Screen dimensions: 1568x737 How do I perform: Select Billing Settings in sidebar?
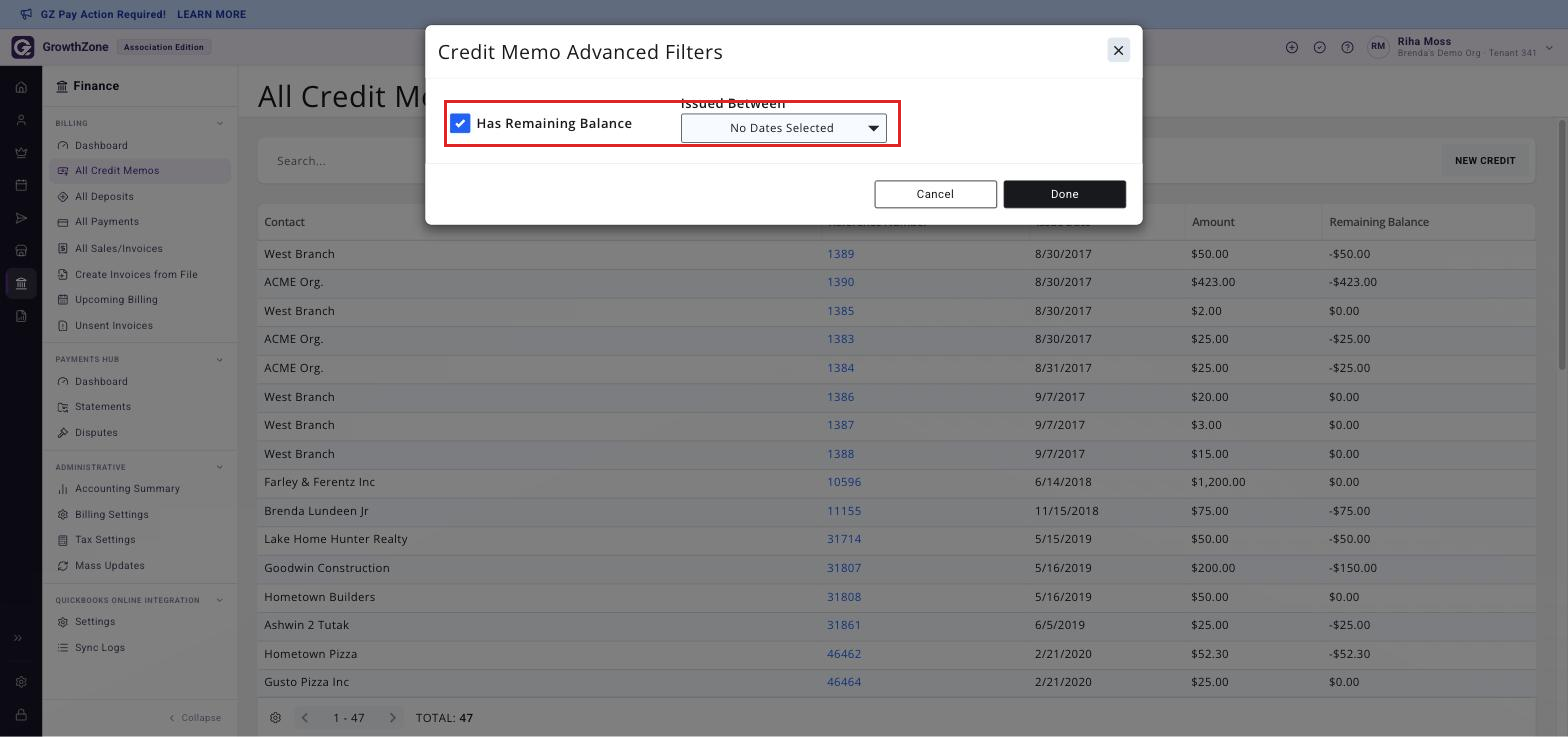[111, 515]
